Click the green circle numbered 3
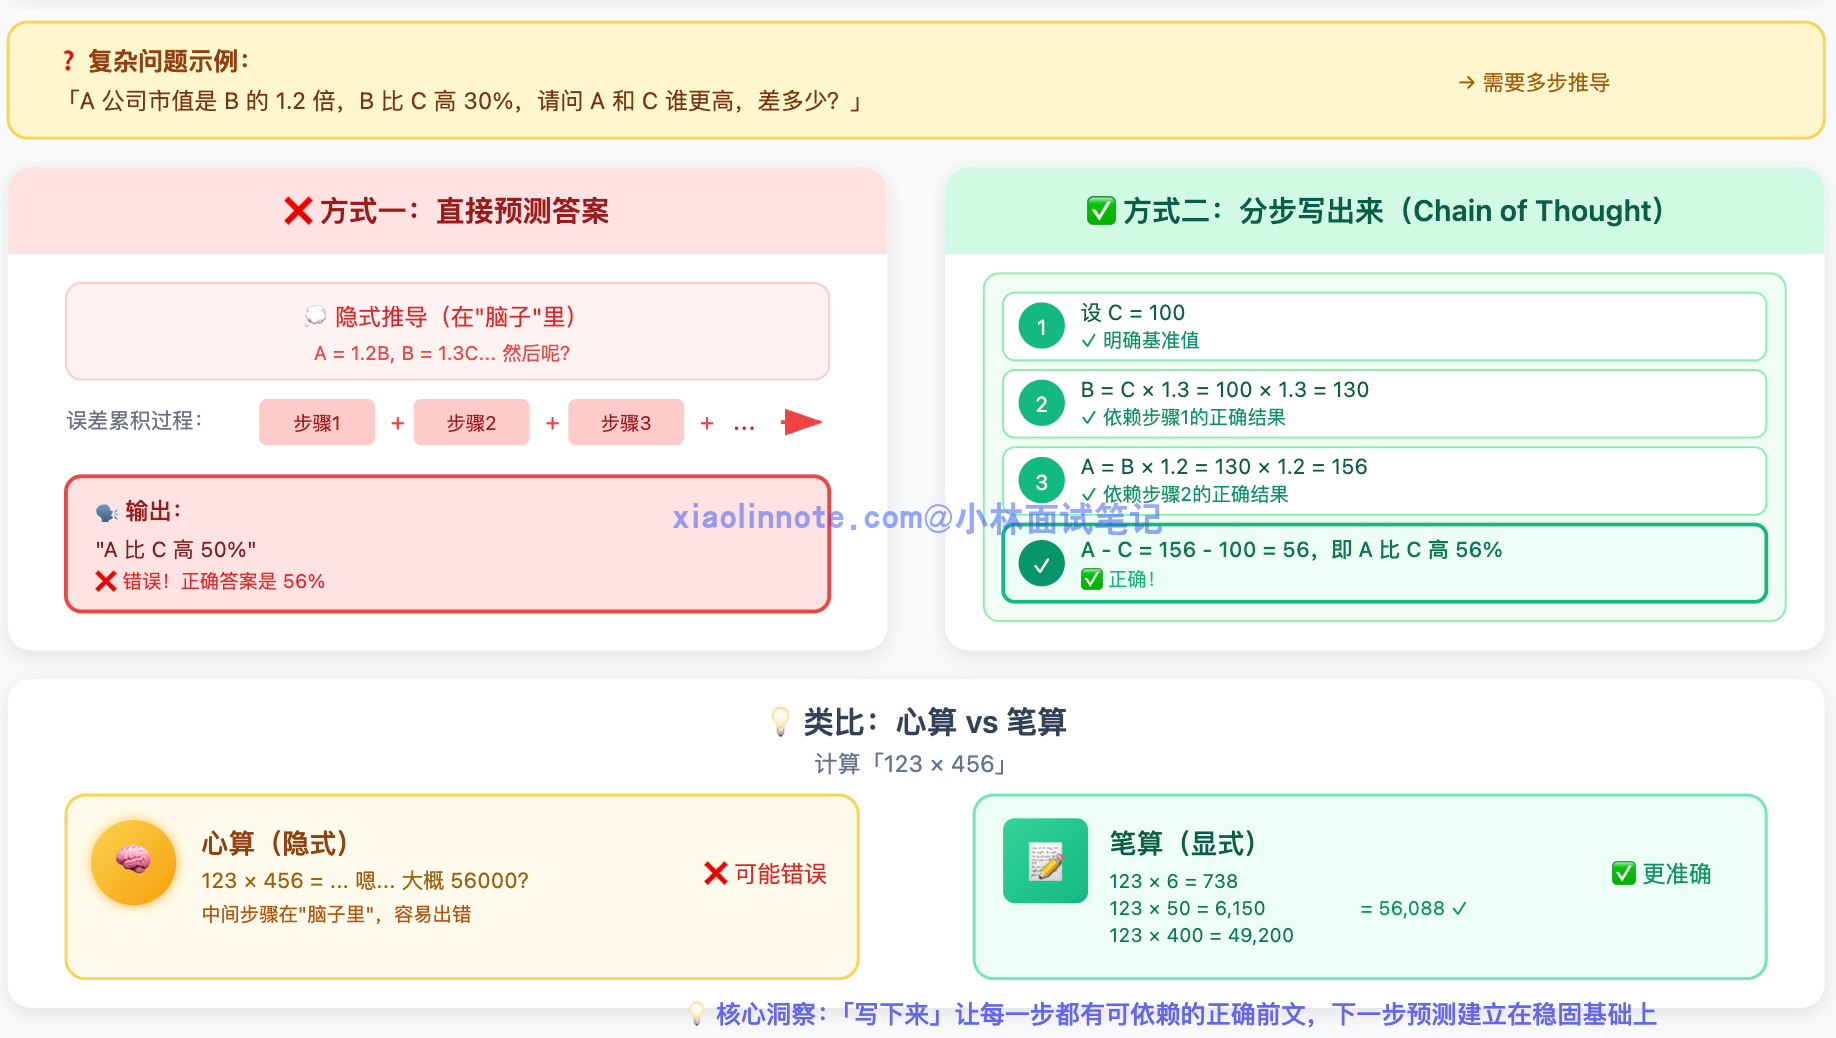The width and height of the screenshot is (1836, 1038). 1041,481
